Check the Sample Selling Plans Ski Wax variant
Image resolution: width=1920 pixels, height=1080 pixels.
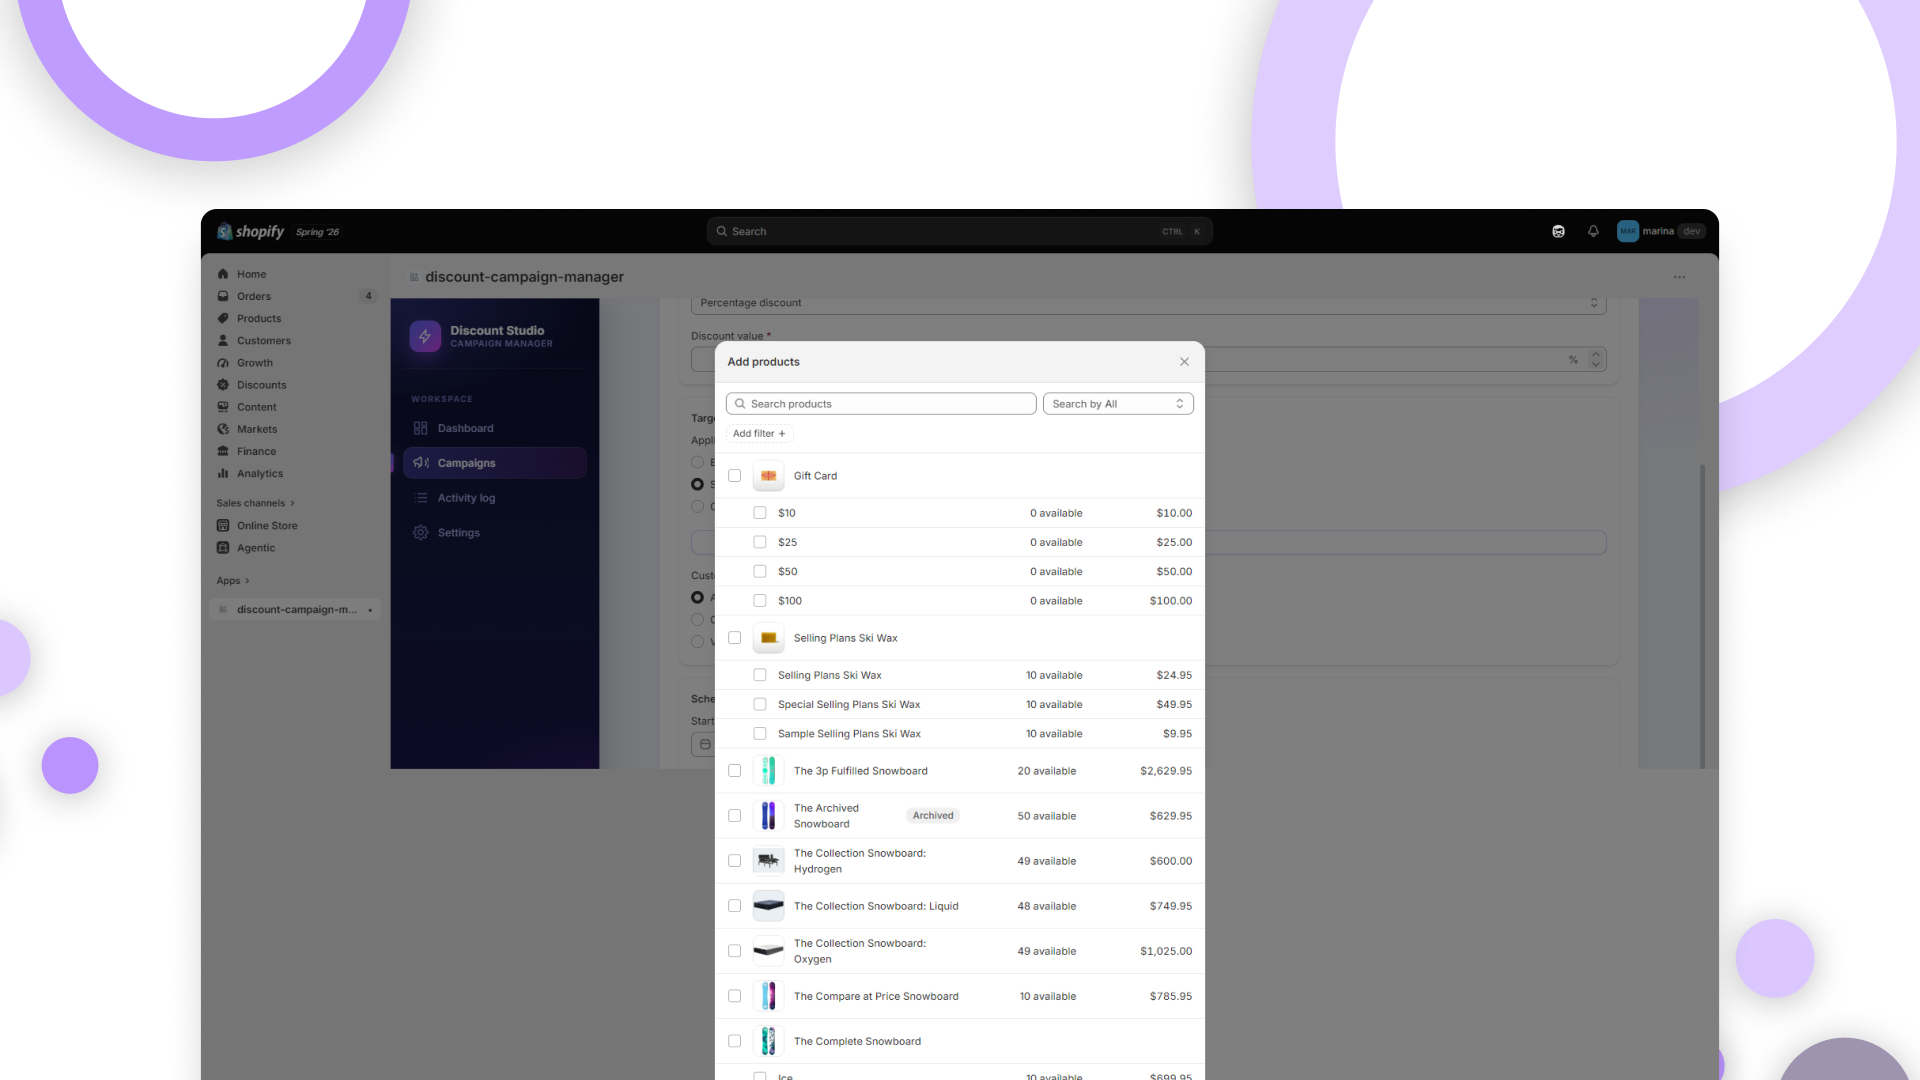(760, 734)
